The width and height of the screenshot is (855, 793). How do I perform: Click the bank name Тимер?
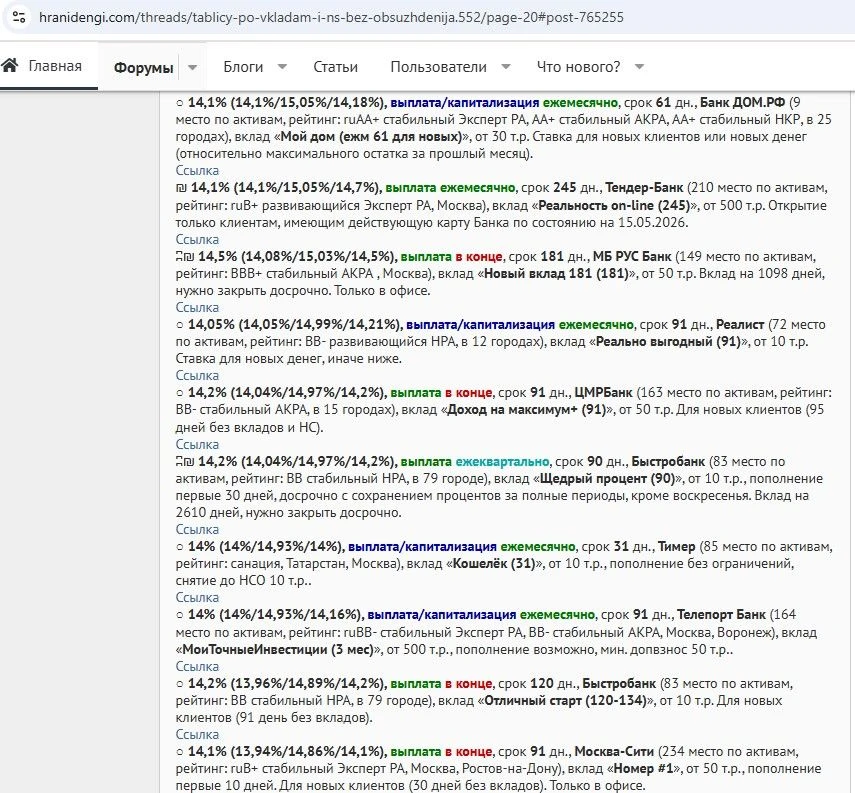tap(677, 546)
